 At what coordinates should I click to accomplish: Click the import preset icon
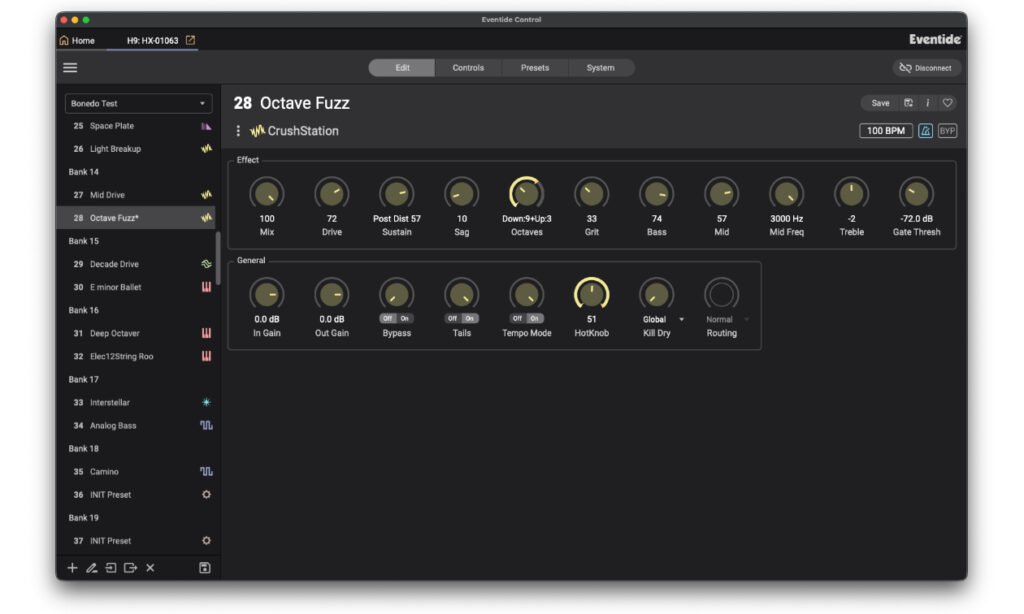pyautogui.click(x=111, y=568)
